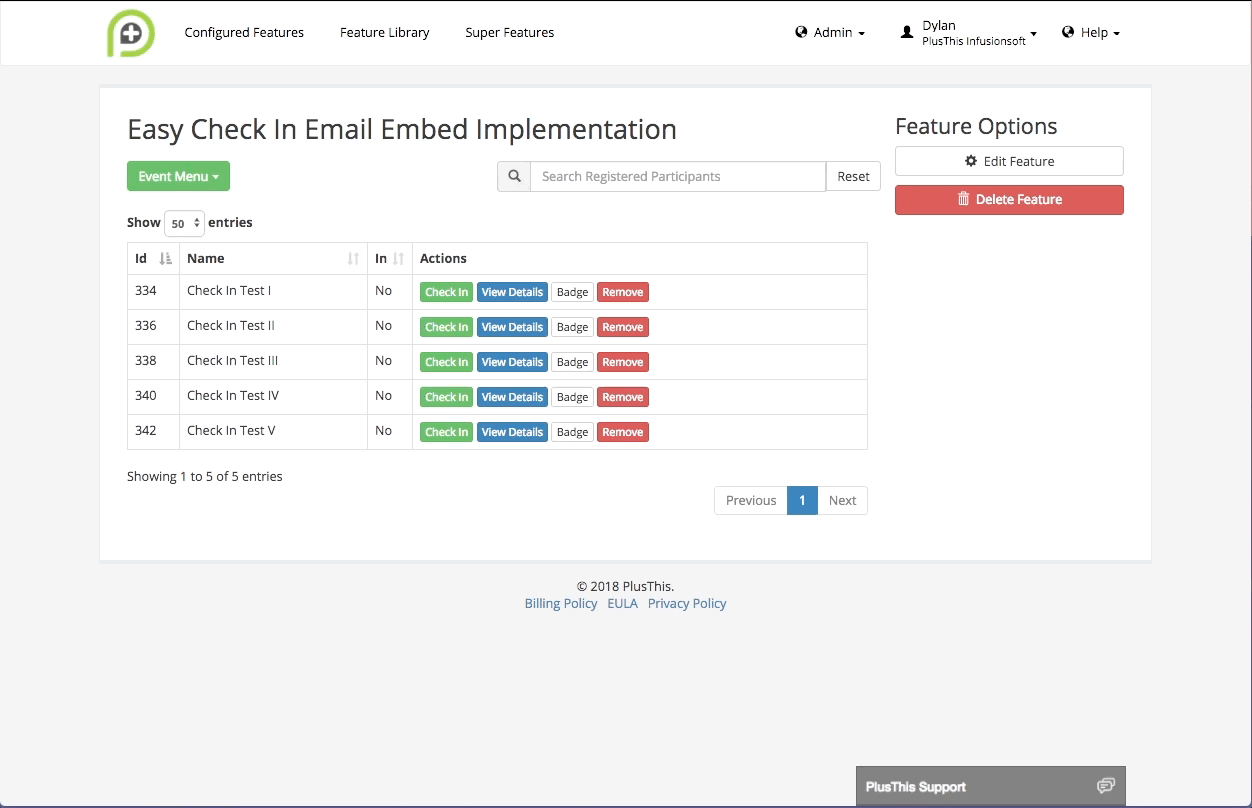Viewport: 1252px width, 808px height.
Task: Open the PlusThis Support chat bar
Action: 991,786
